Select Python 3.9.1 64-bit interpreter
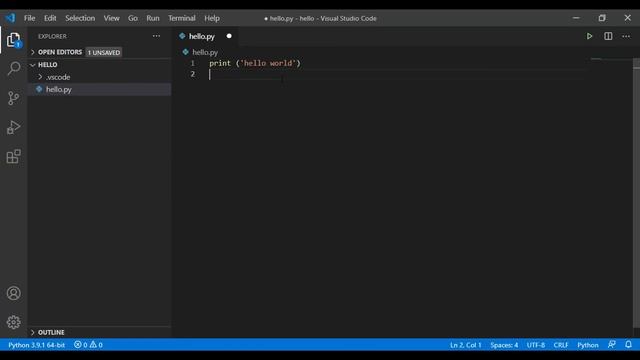 click(36, 345)
